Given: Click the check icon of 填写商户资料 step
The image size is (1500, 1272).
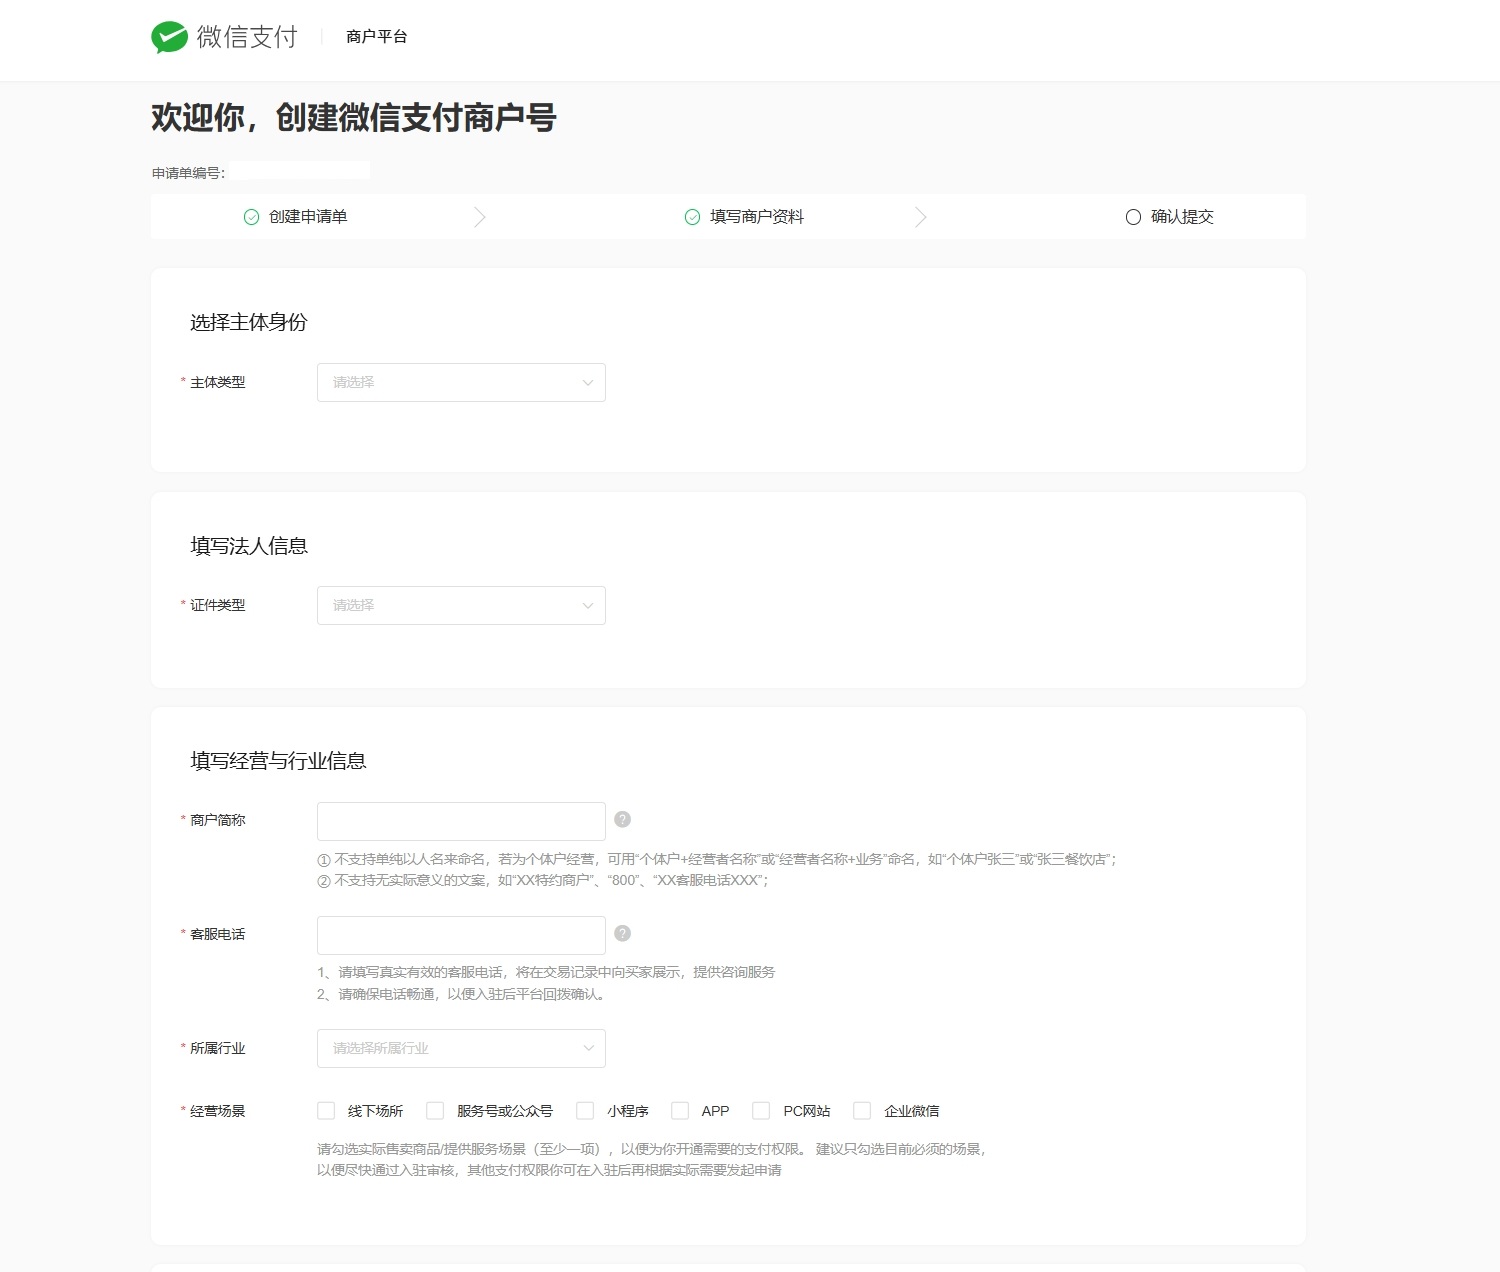Looking at the screenshot, I should (x=692, y=217).
